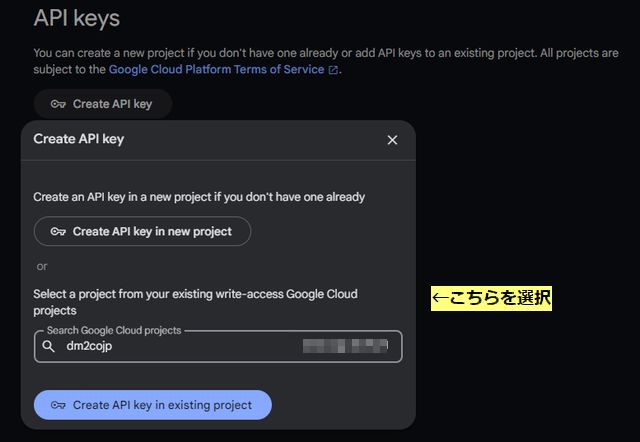
Task: Click the external link icon after Terms of Service
Action: pos(333,70)
